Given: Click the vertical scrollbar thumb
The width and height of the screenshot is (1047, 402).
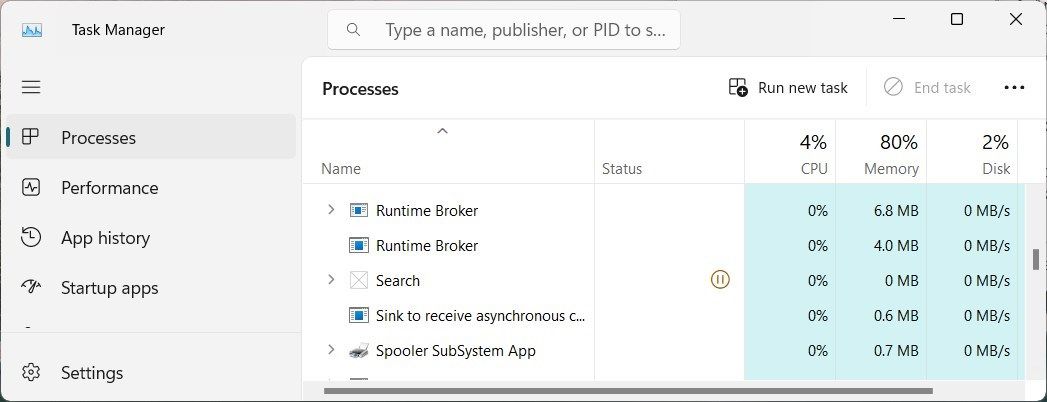Looking at the screenshot, I should click(x=1036, y=259).
